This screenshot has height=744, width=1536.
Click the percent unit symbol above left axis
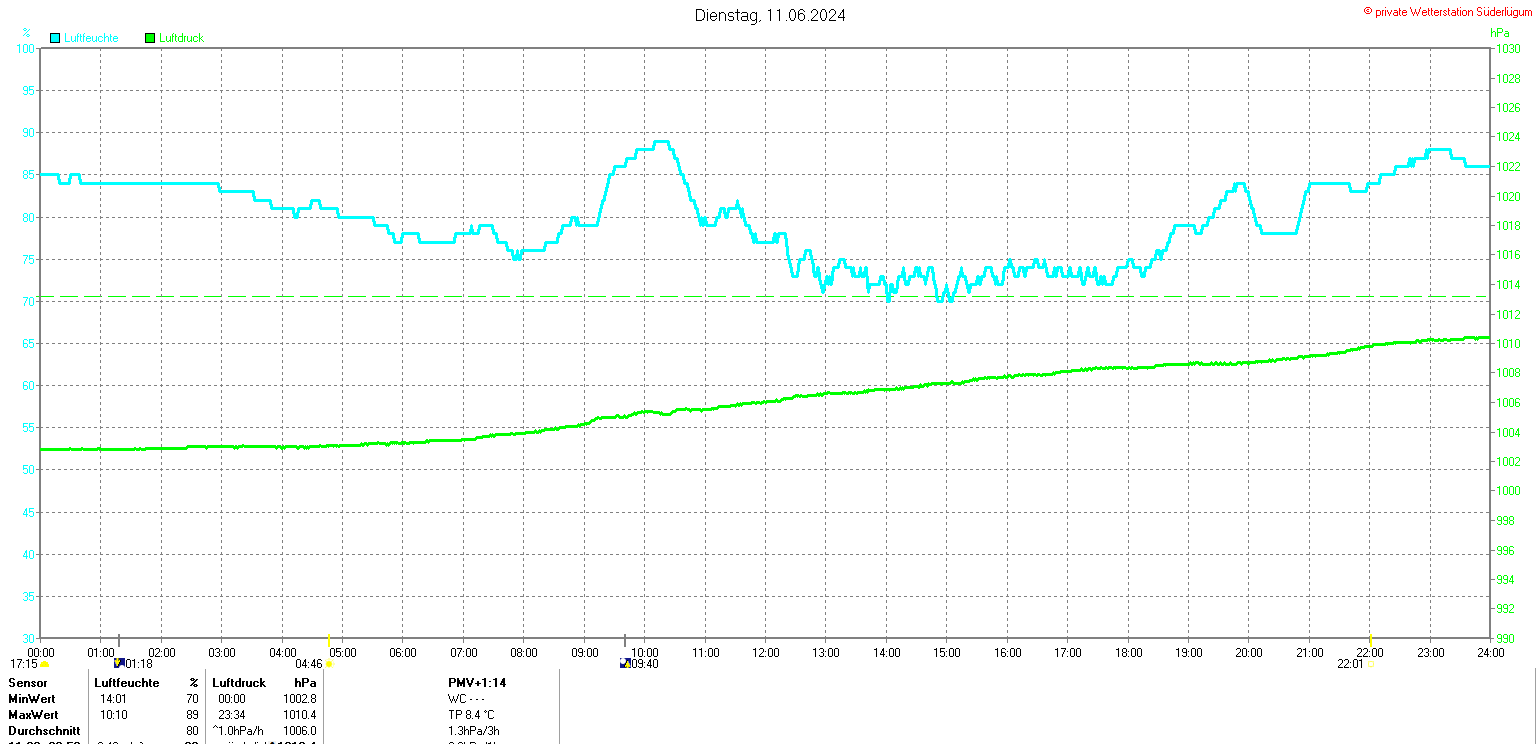pos(27,33)
